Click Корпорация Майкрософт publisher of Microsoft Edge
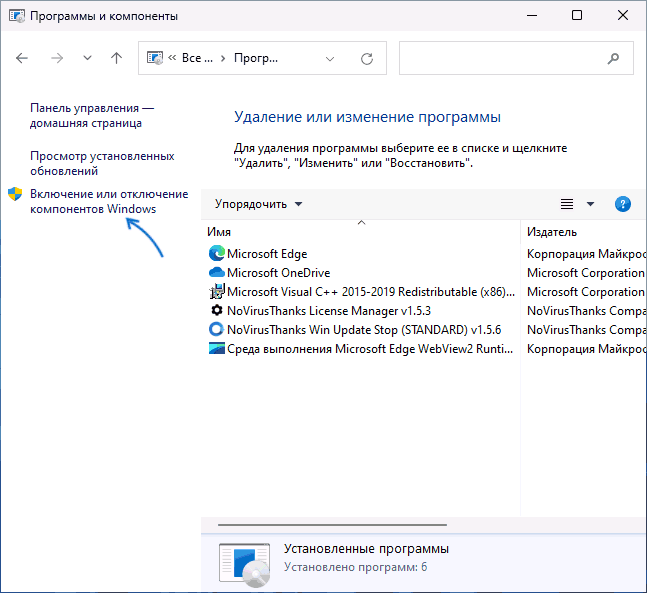This screenshot has width=647, height=593. pyautogui.click(x=586, y=254)
